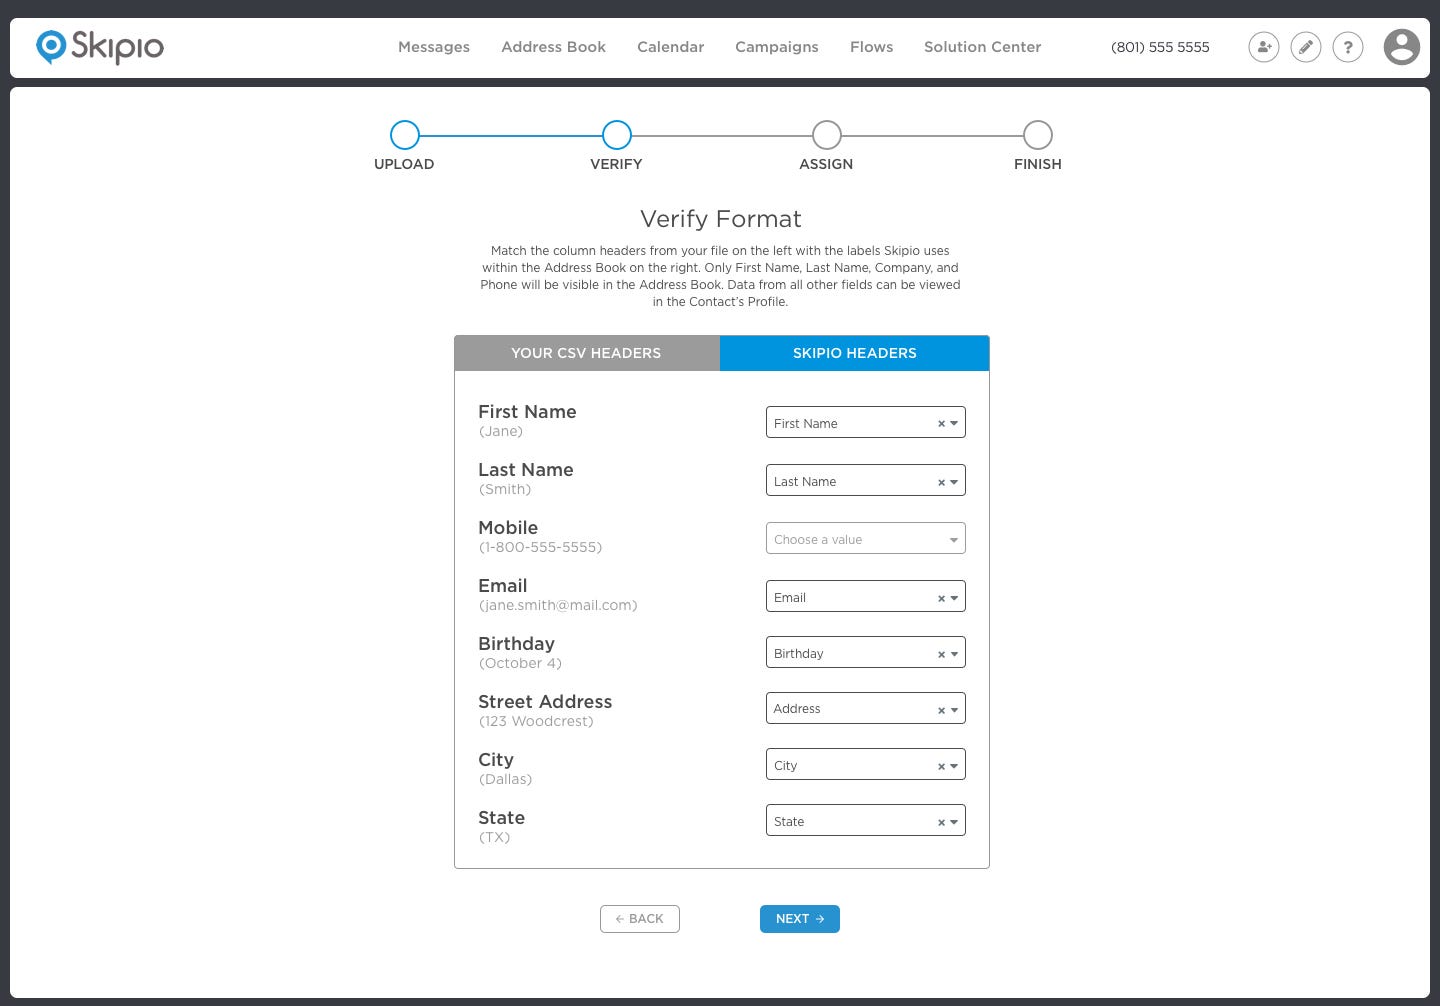Click the Next button
The image size is (1440, 1006).
pyautogui.click(x=800, y=919)
